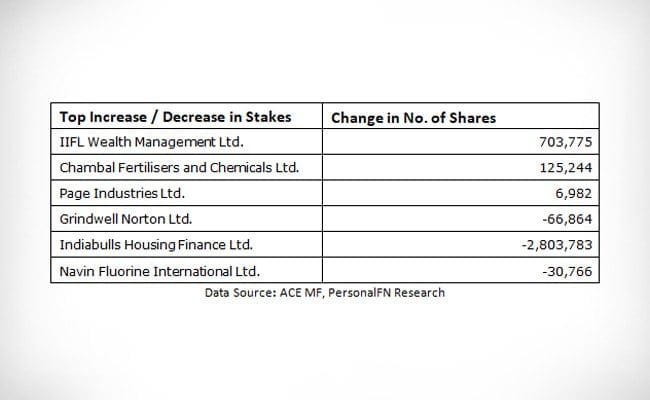Select the -66,864 share change value
The image size is (650, 400).
tap(566, 220)
